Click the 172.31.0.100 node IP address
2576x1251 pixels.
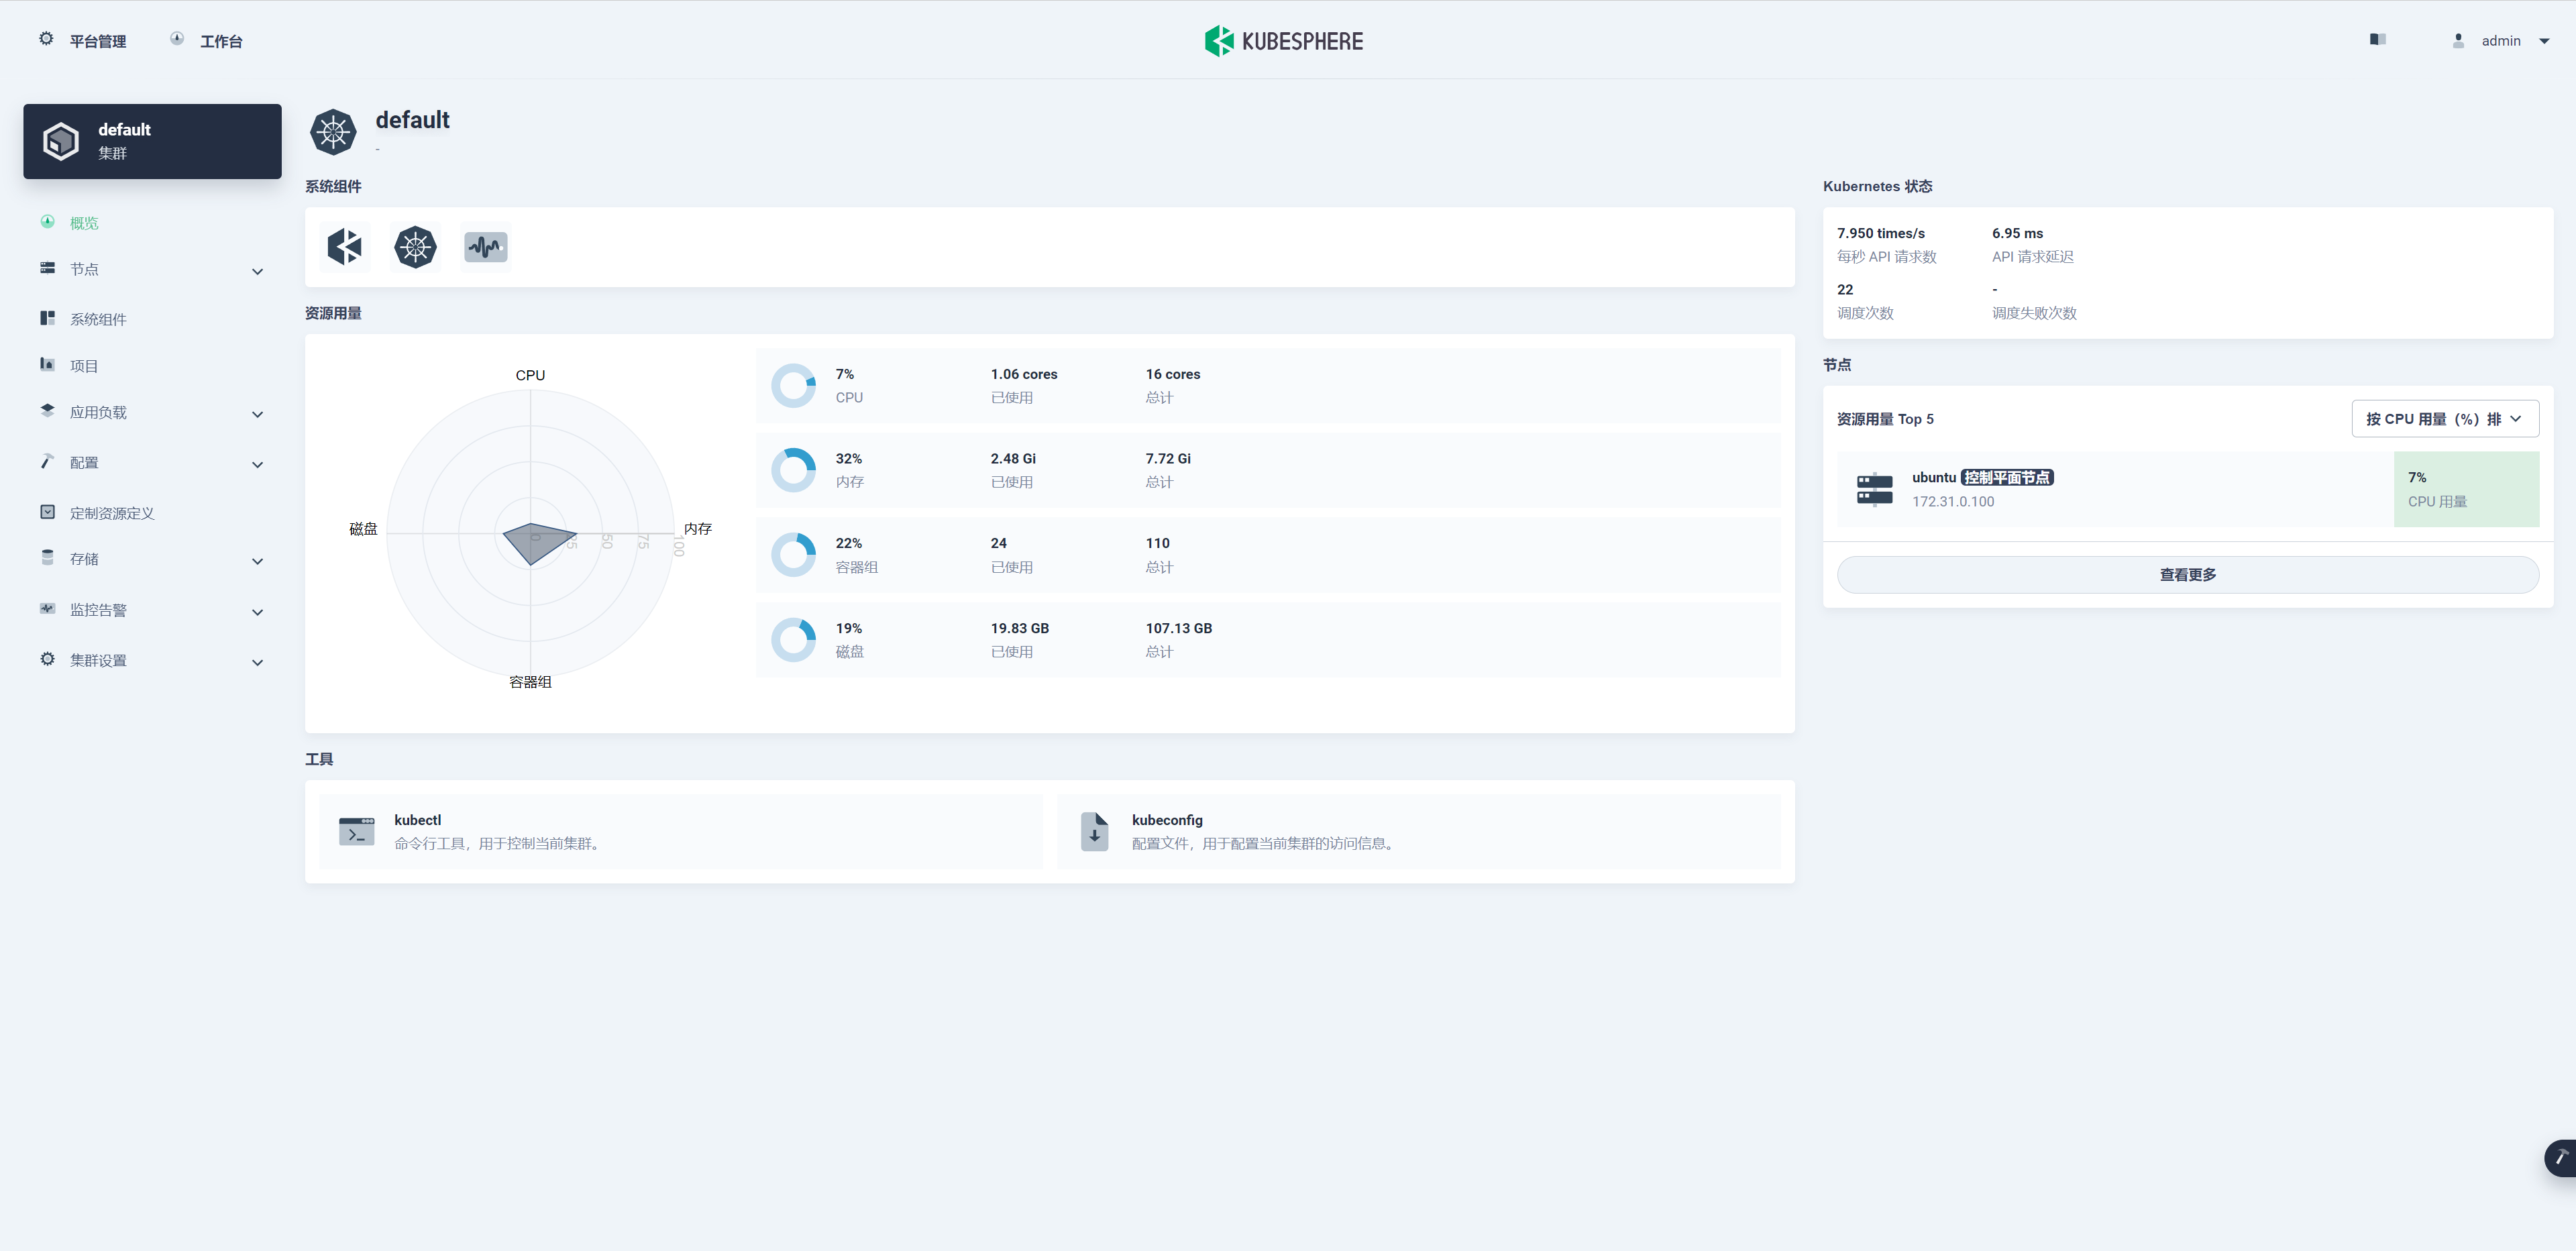click(x=1953, y=501)
